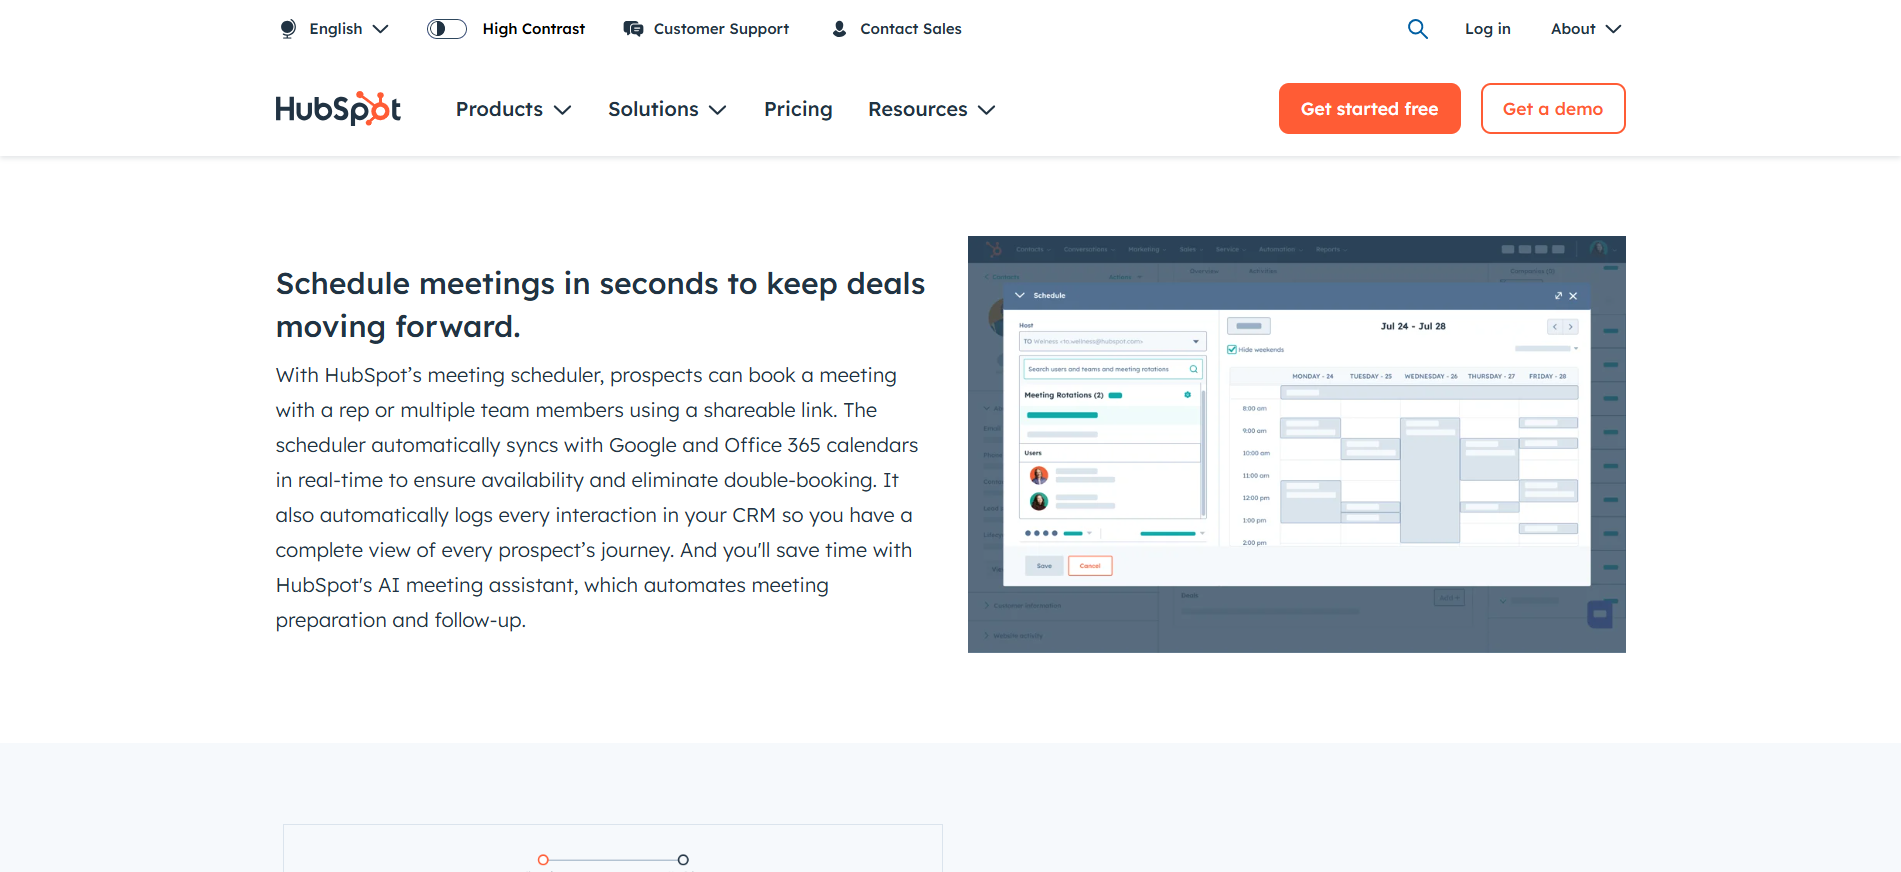The width and height of the screenshot is (1901, 872).
Task: Click the Contact Sales link text
Action: [x=910, y=29]
